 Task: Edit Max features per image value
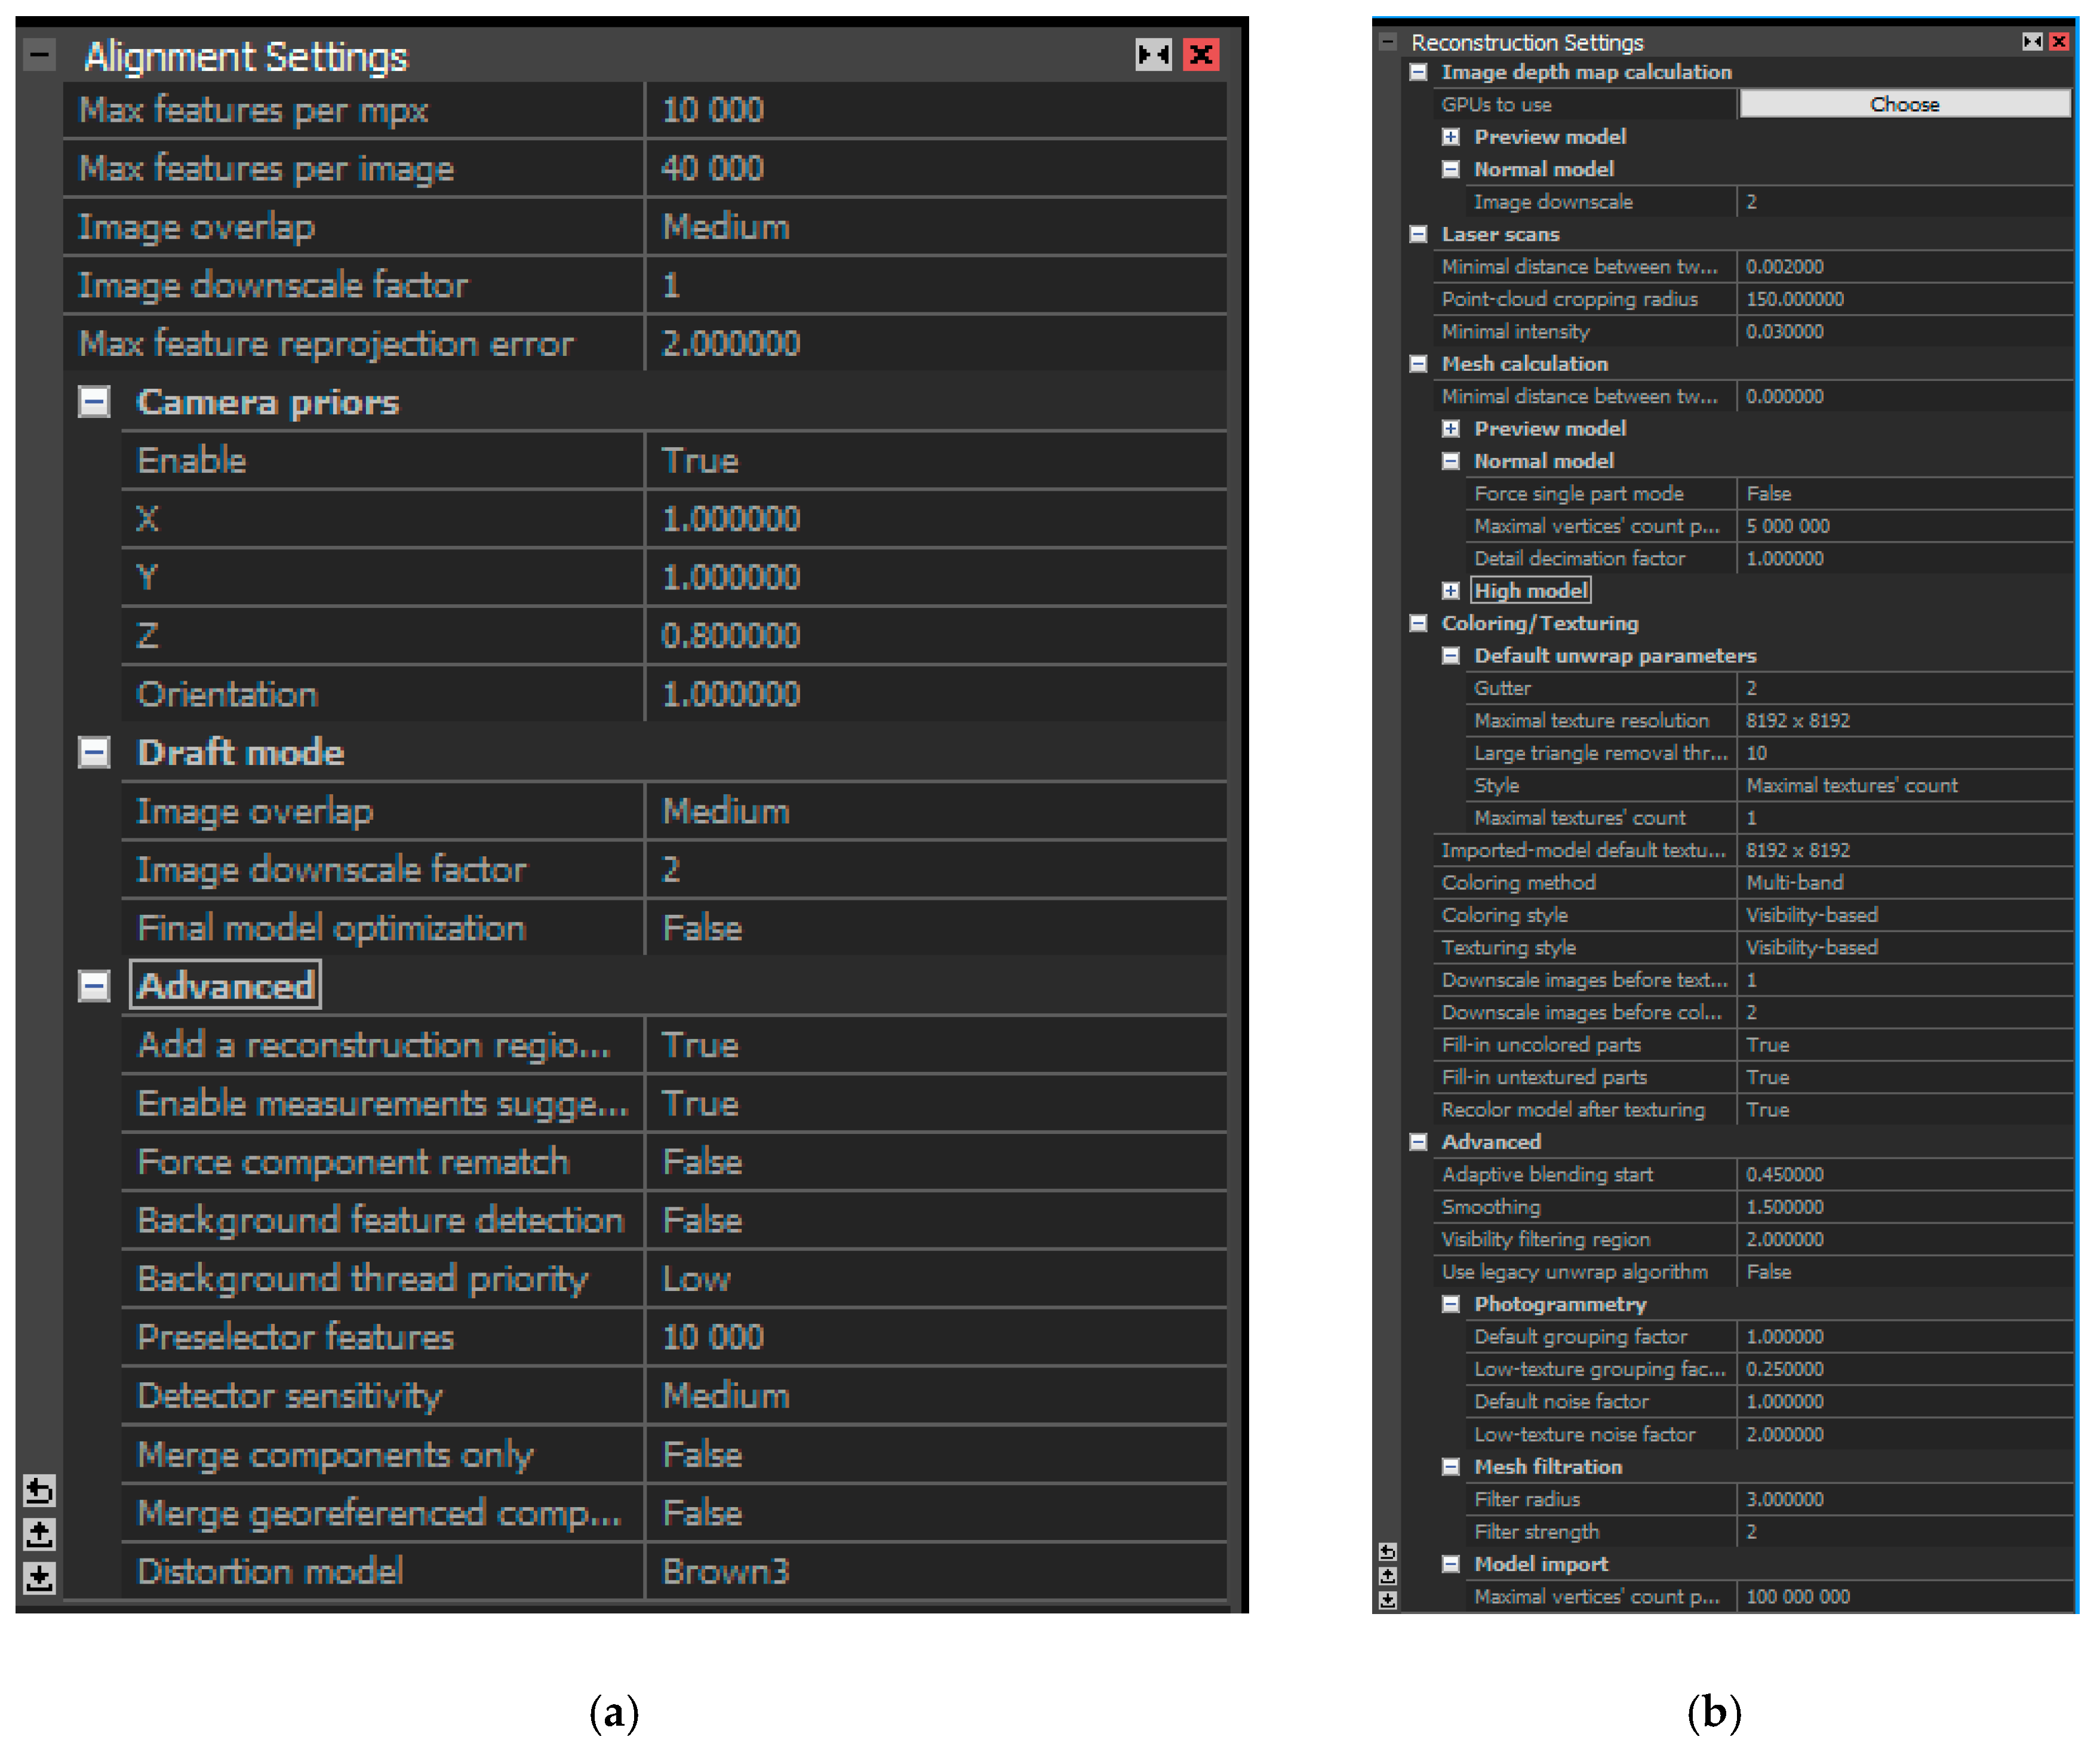936,168
